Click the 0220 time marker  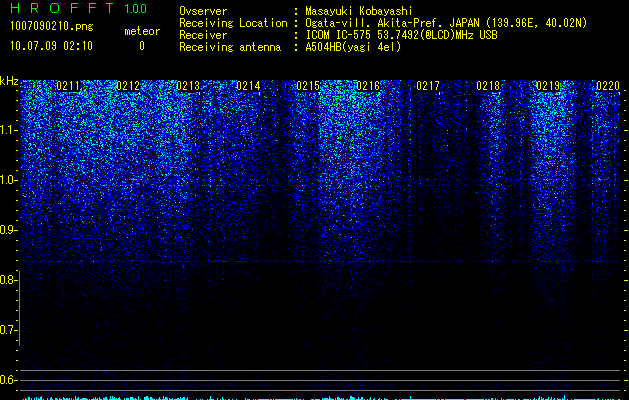point(608,86)
